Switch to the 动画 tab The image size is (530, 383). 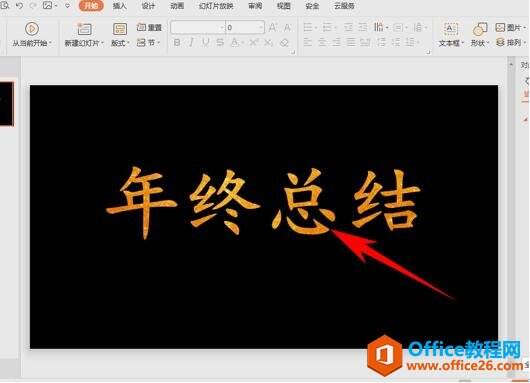177,6
